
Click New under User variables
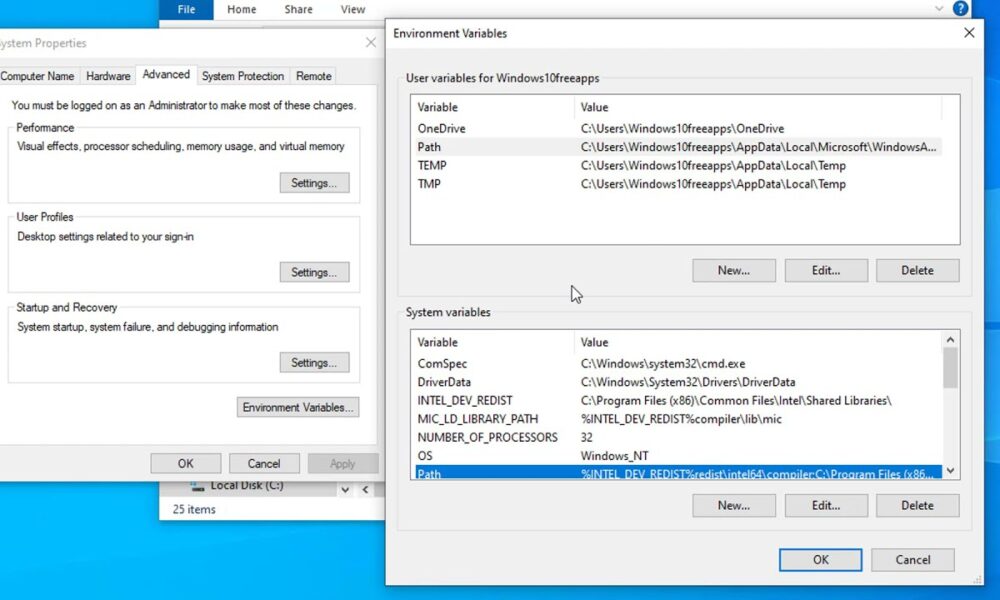(x=733, y=270)
